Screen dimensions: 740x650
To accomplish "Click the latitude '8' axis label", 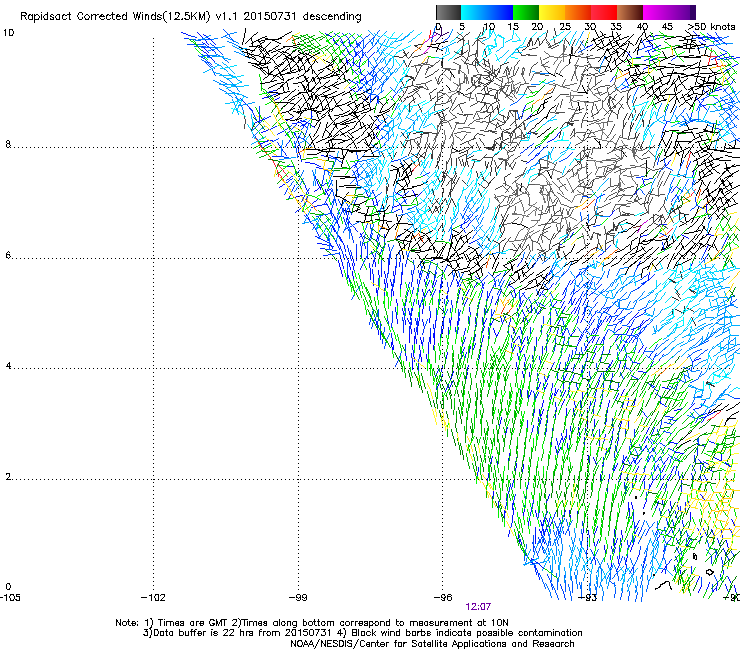I will pyautogui.click(x=8, y=144).
